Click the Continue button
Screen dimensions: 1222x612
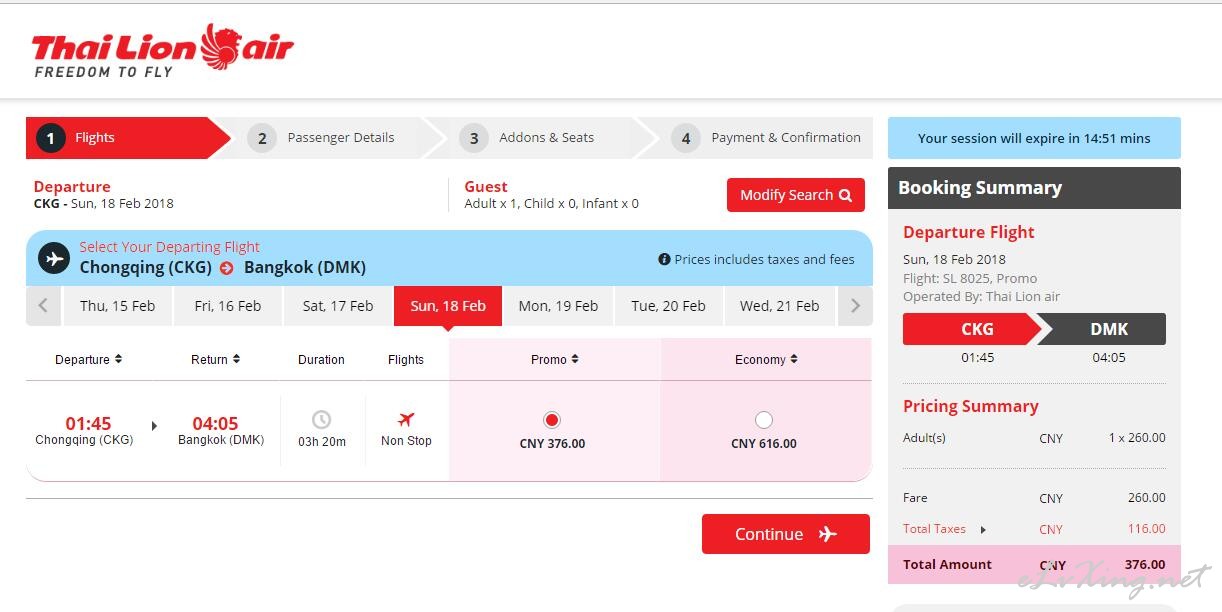[x=786, y=534]
